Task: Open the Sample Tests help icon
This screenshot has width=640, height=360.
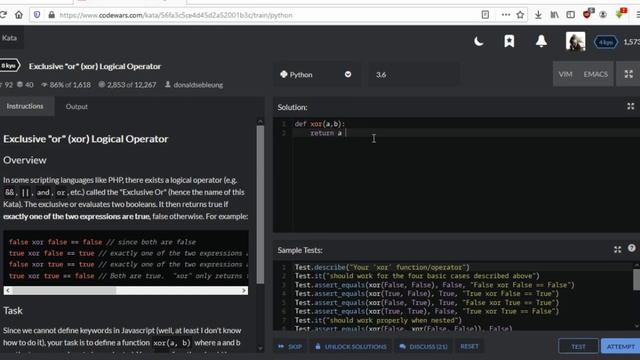Action: pyautogui.click(x=631, y=248)
